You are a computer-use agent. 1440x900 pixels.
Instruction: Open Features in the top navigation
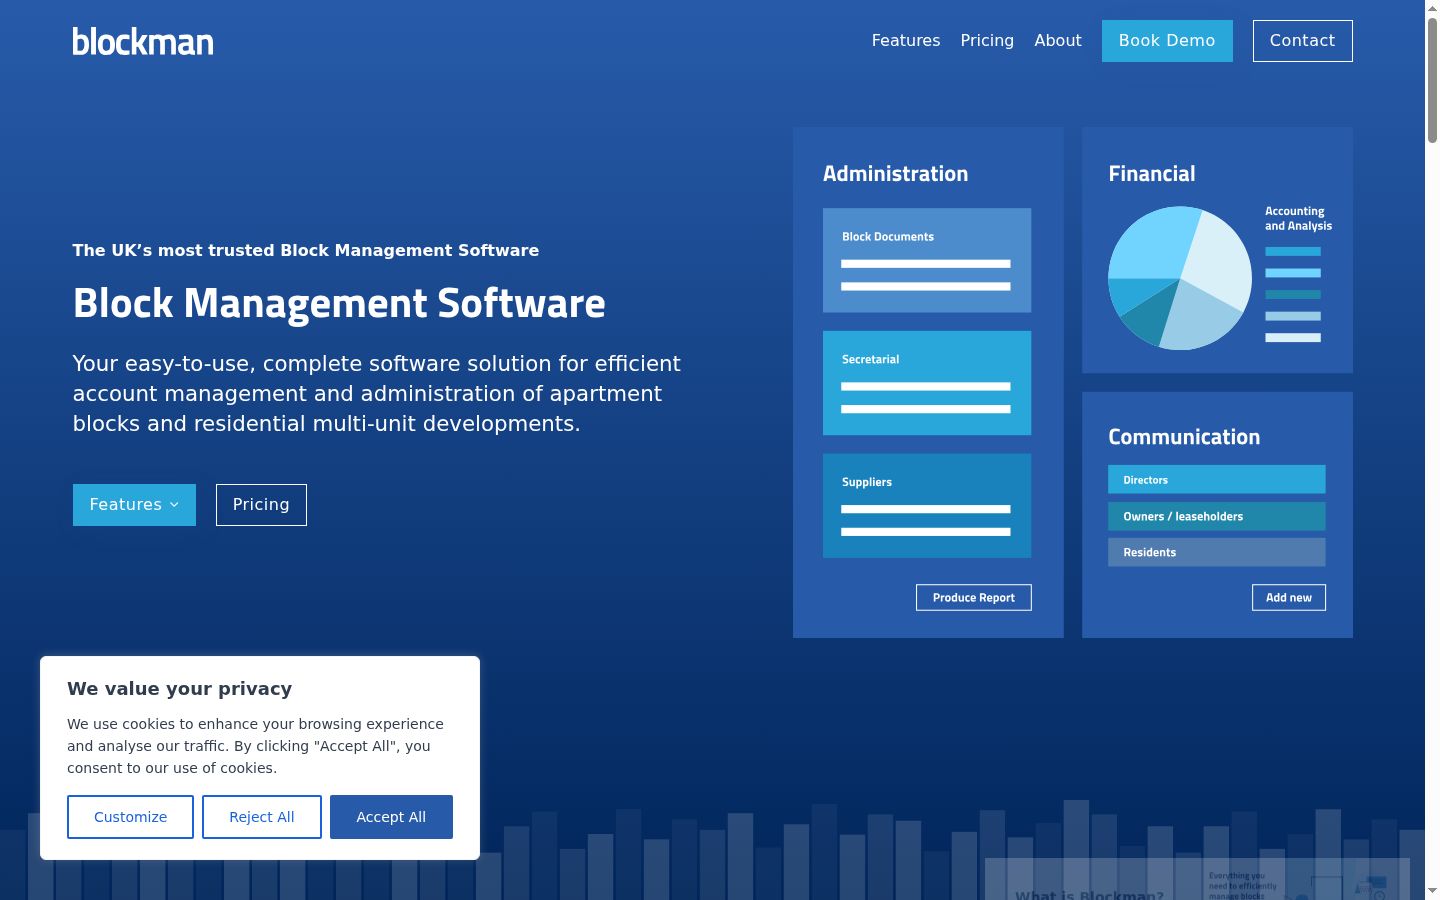[x=906, y=41]
